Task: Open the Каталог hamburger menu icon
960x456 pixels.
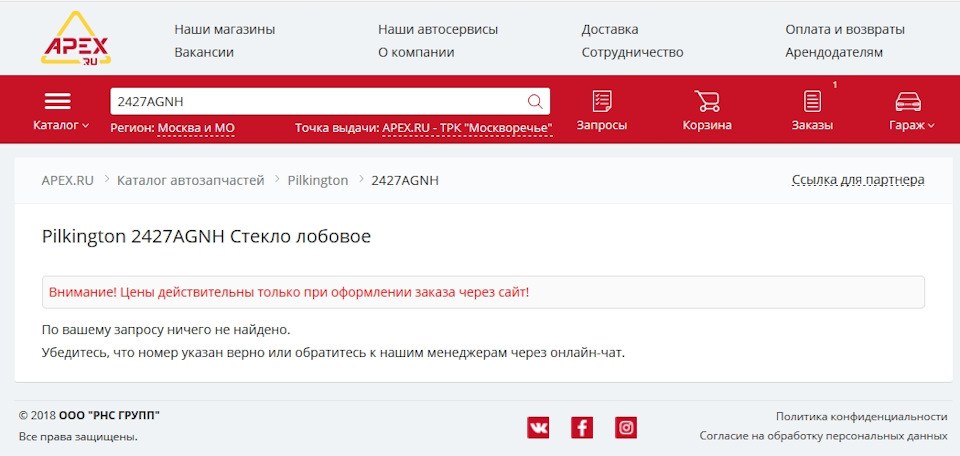Action: (x=58, y=101)
